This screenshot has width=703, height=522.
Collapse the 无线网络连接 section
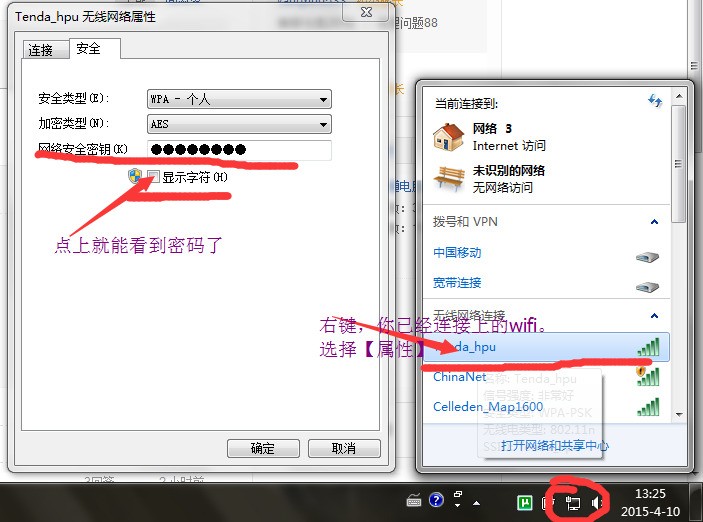coord(654,316)
